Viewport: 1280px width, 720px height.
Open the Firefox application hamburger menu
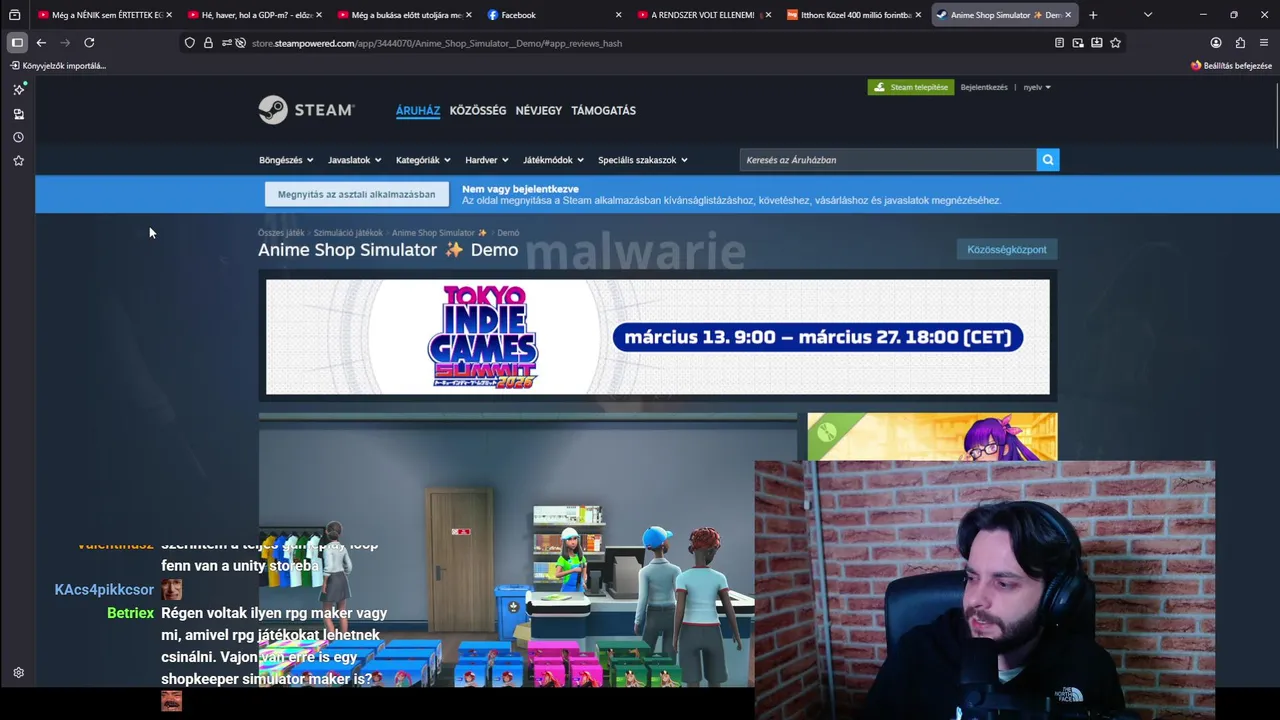(x=1264, y=43)
